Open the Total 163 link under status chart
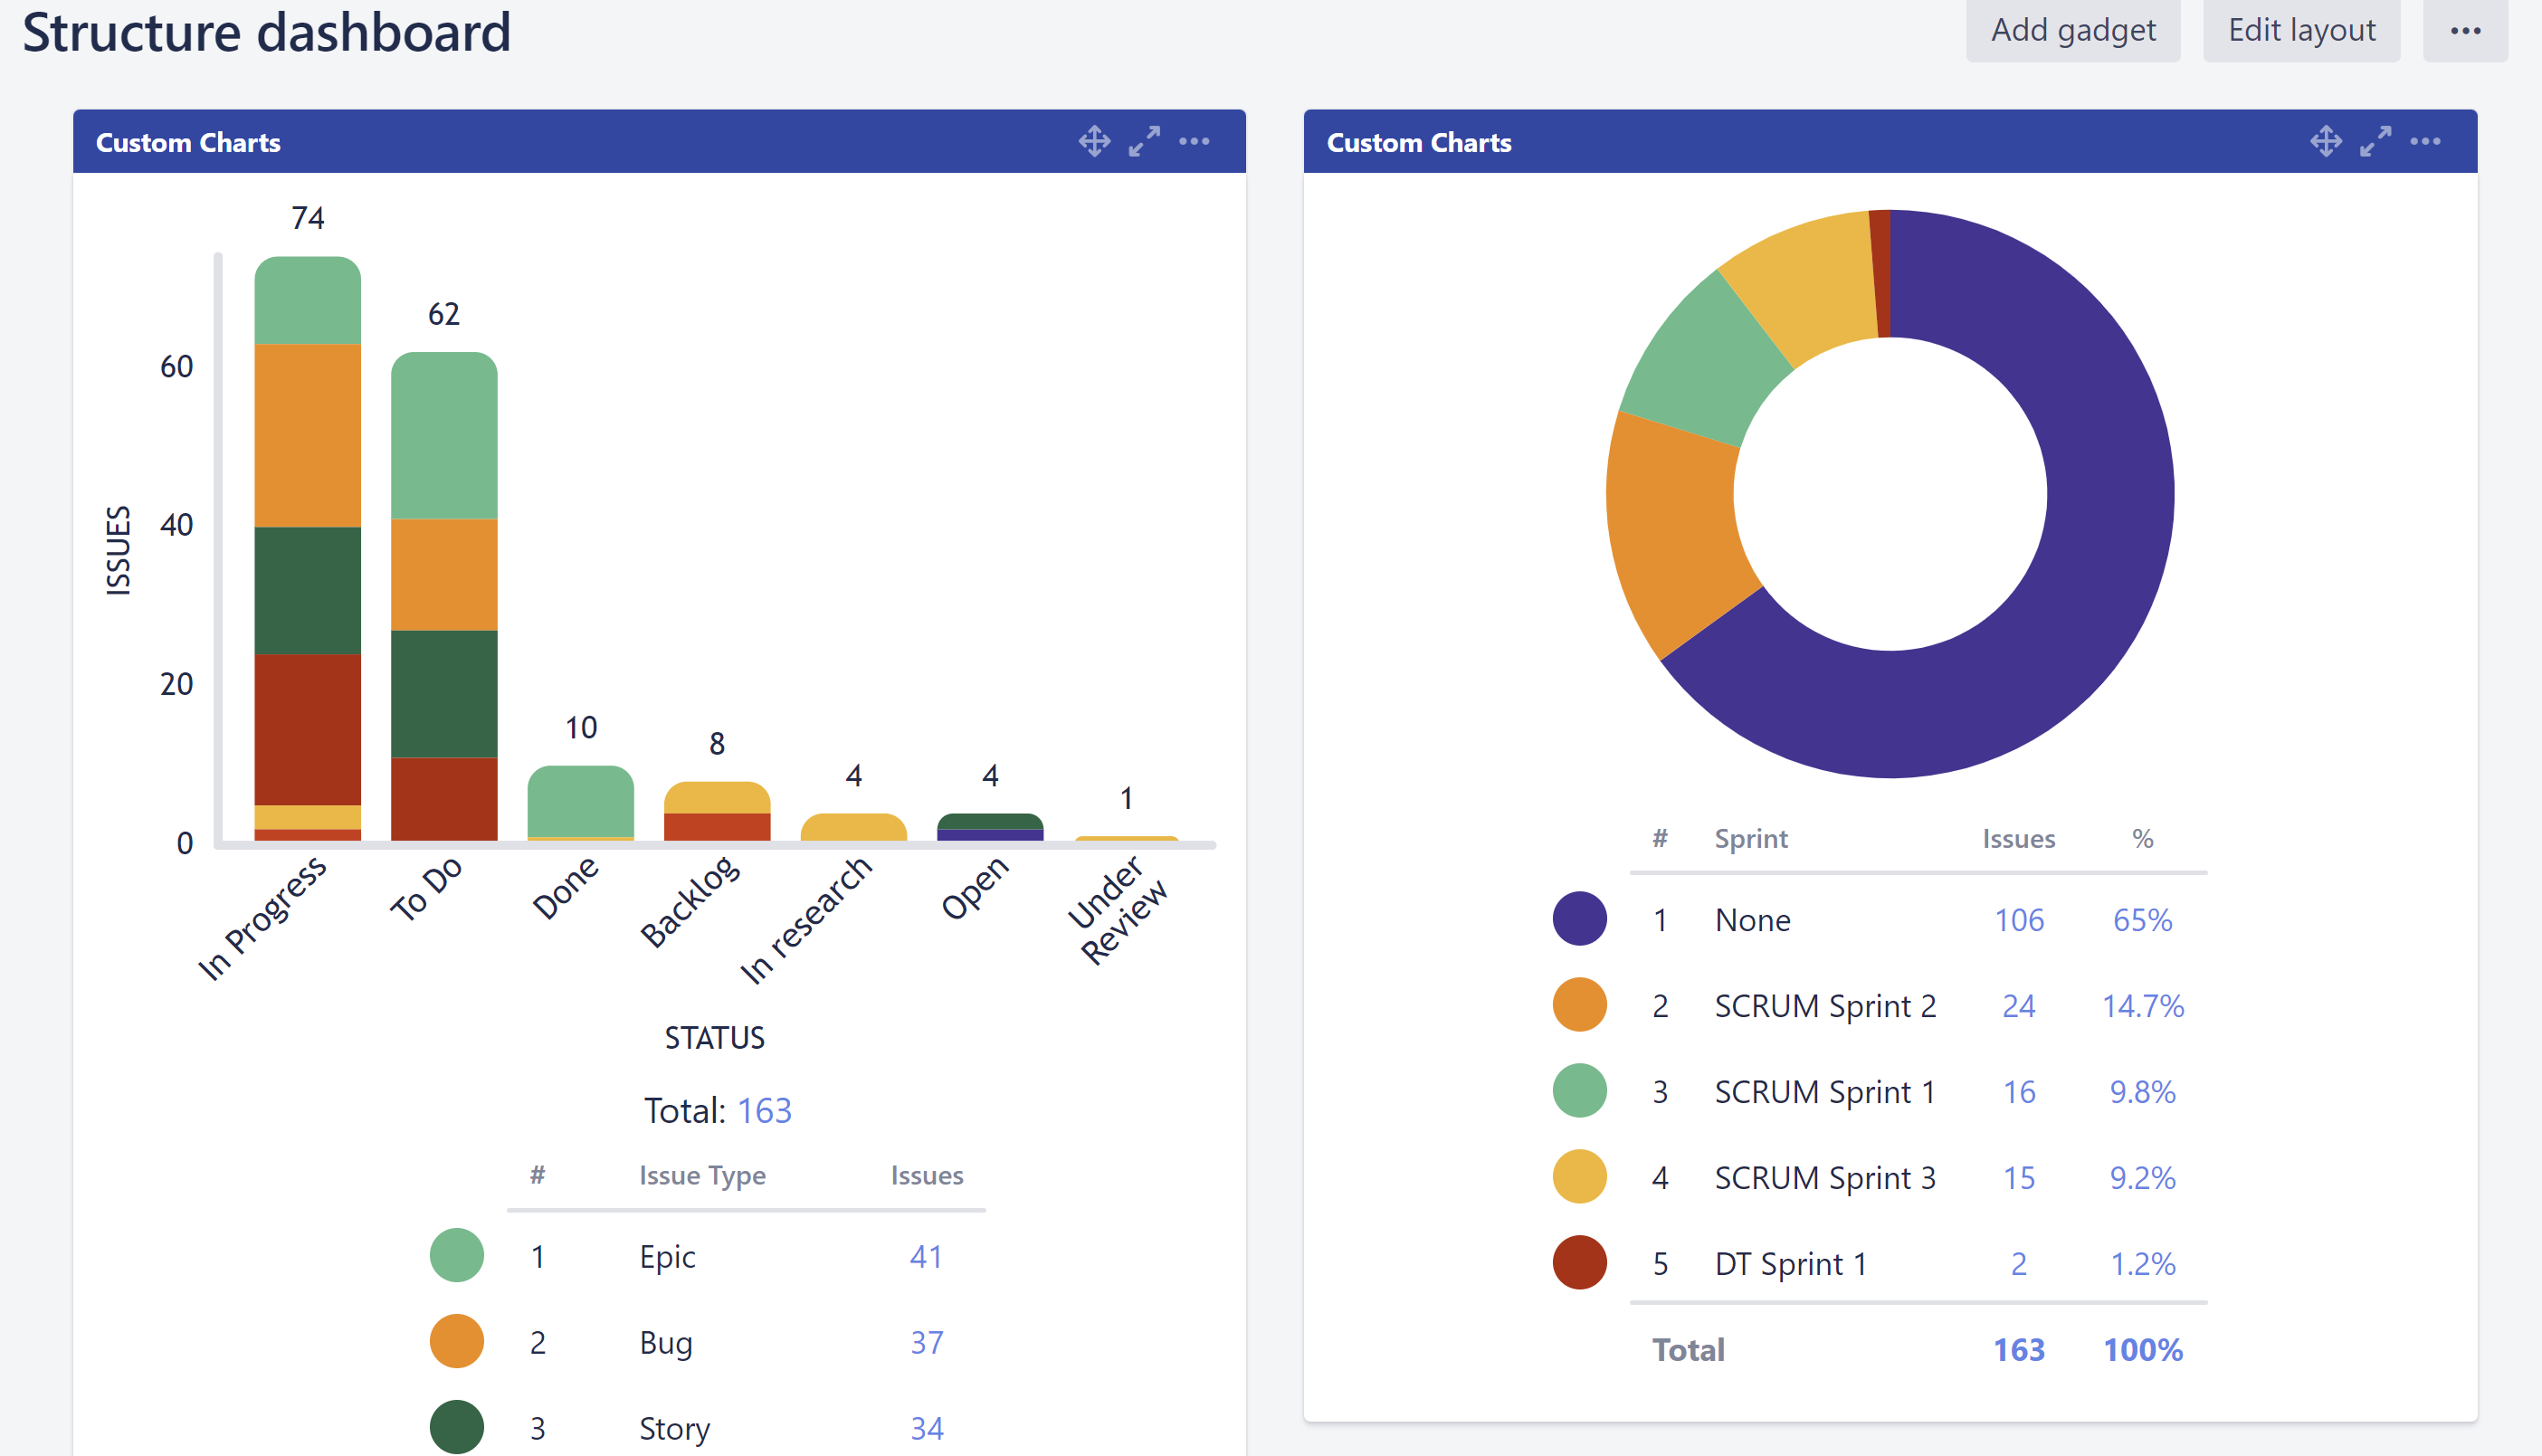 764,1110
